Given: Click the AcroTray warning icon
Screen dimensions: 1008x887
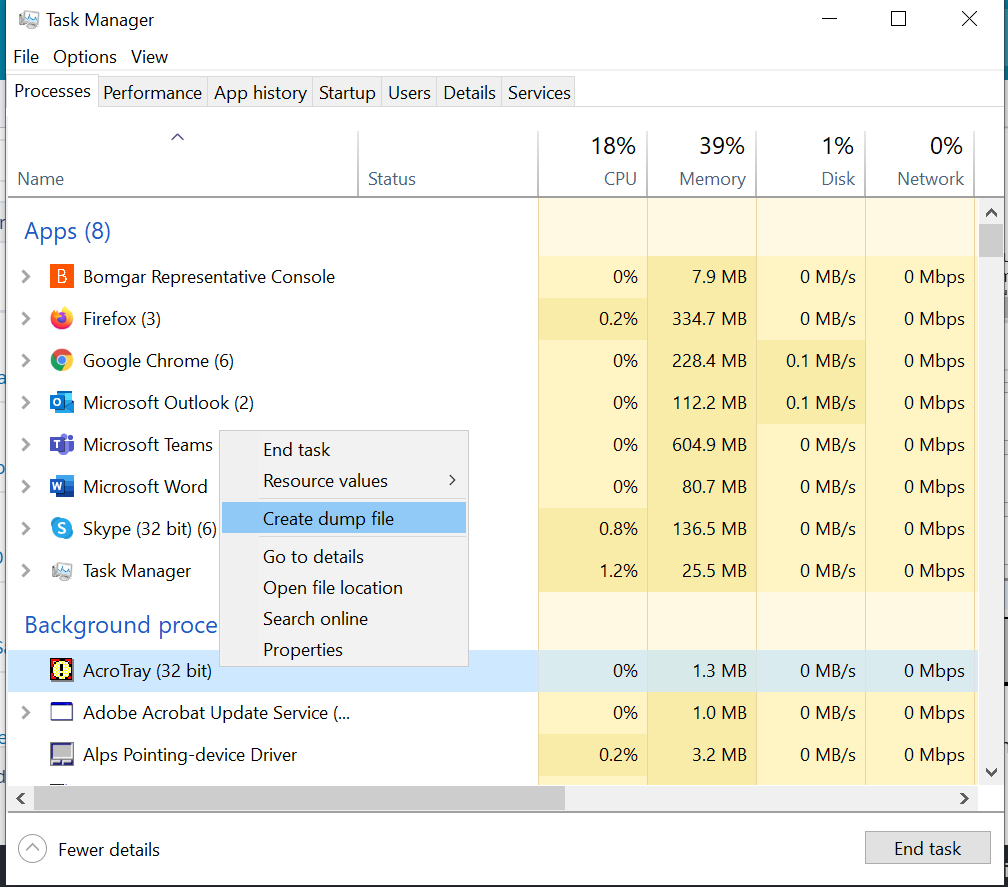Looking at the screenshot, I should 62,671.
